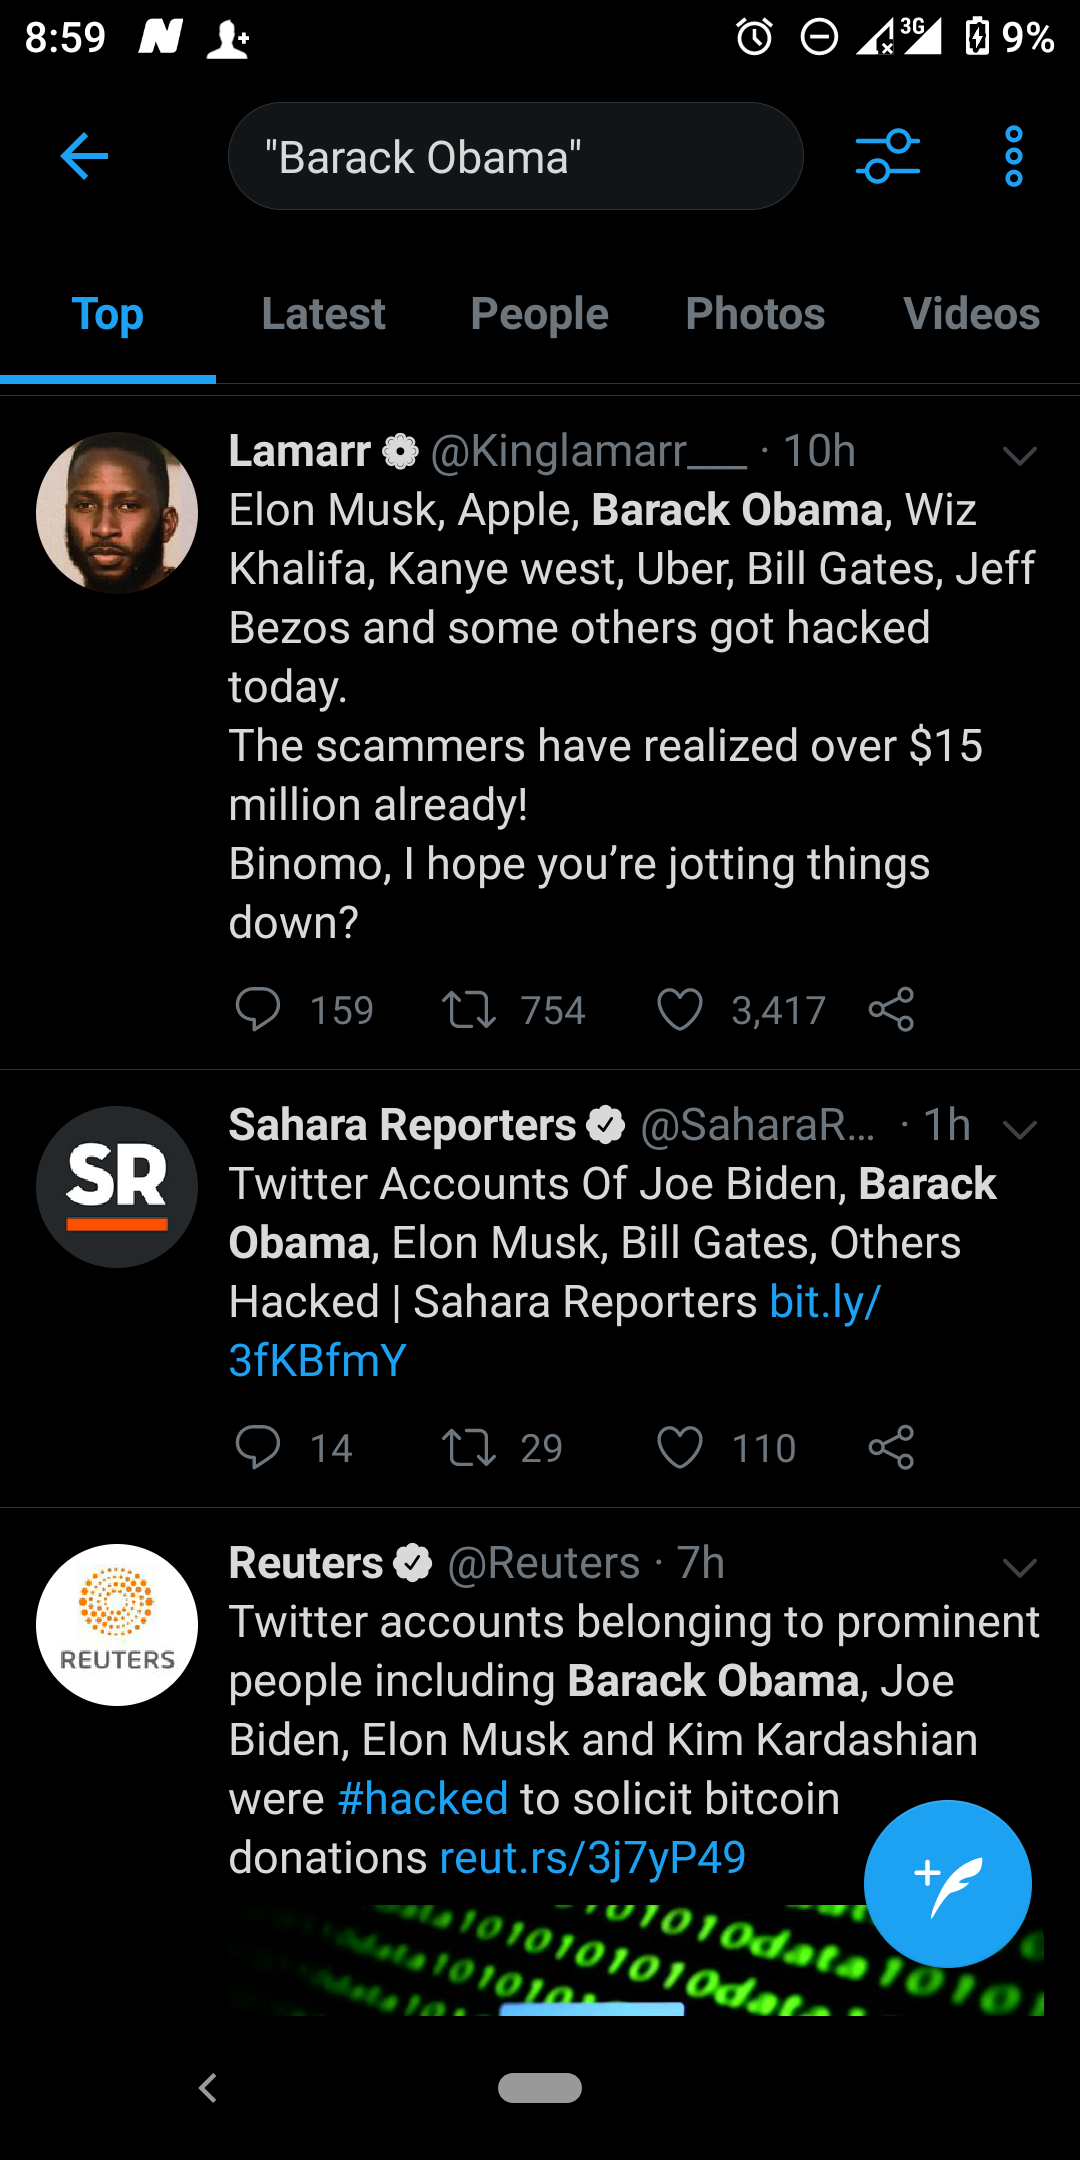
Task: Open search filter settings icon
Action: pos(887,157)
